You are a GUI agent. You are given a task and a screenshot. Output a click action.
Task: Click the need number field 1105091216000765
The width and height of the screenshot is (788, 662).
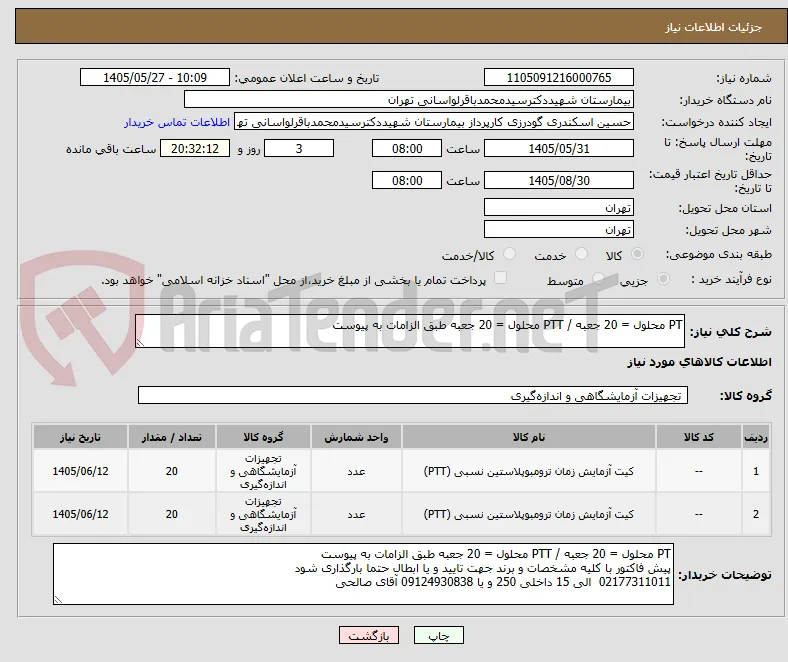point(558,77)
